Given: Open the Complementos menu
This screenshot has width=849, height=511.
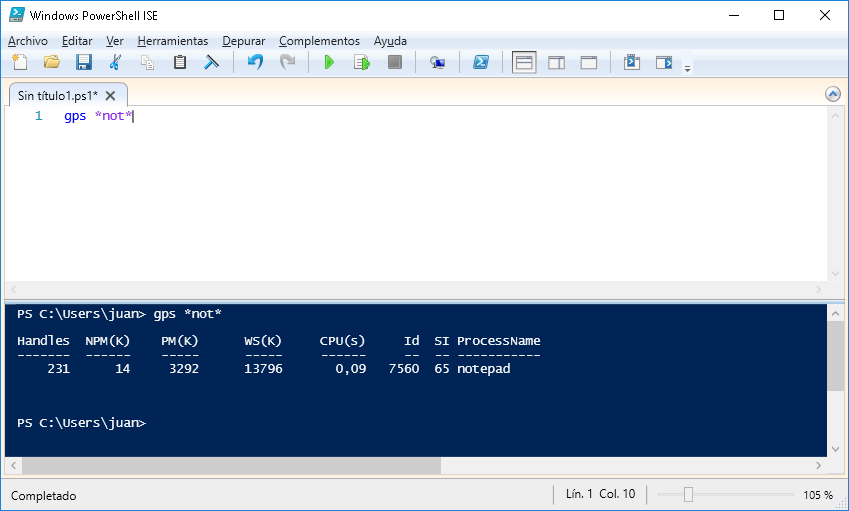Looking at the screenshot, I should tap(319, 41).
